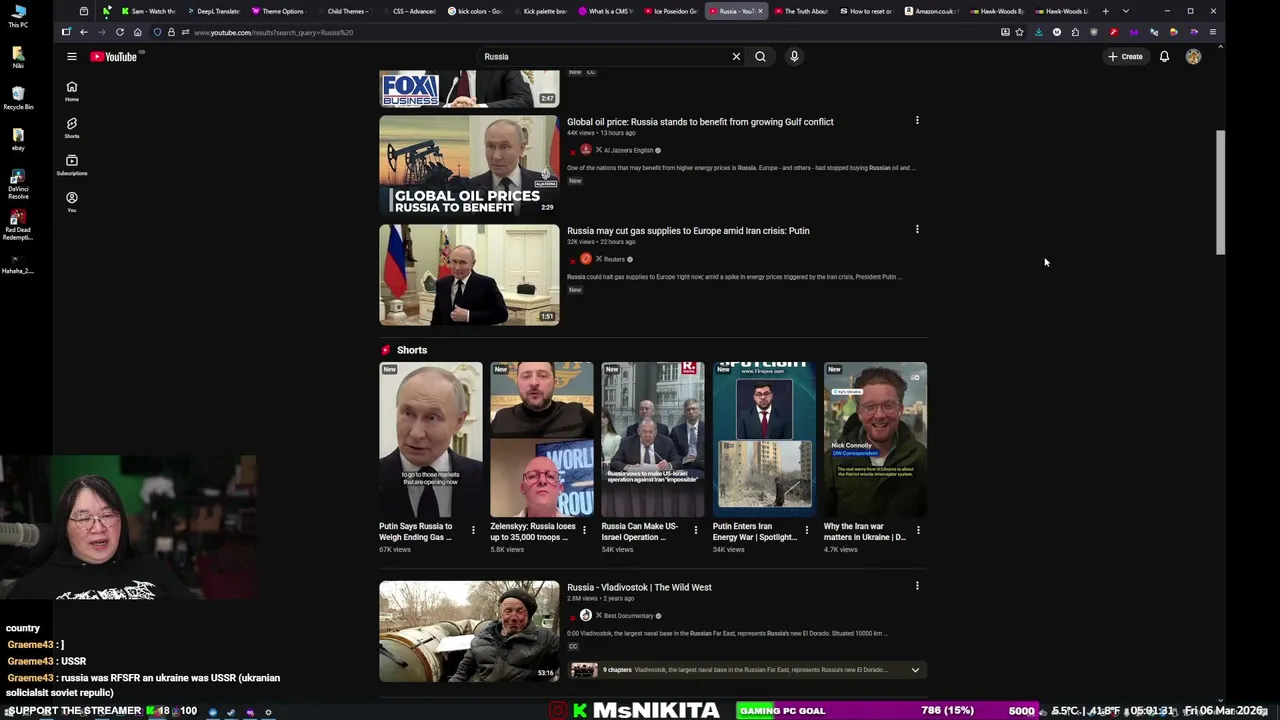The image size is (1280, 720).
Task: Switch to the What Is a CMS tab
Action: [607, 11]
